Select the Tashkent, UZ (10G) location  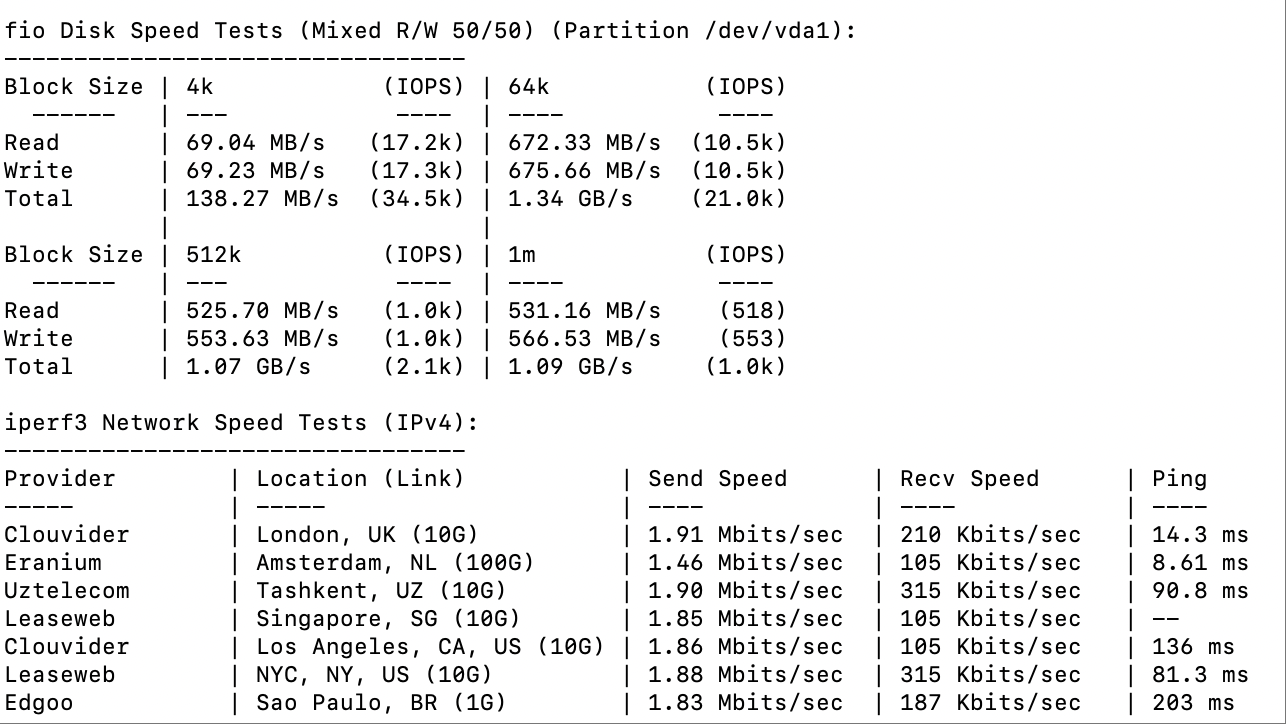[382, 591]
